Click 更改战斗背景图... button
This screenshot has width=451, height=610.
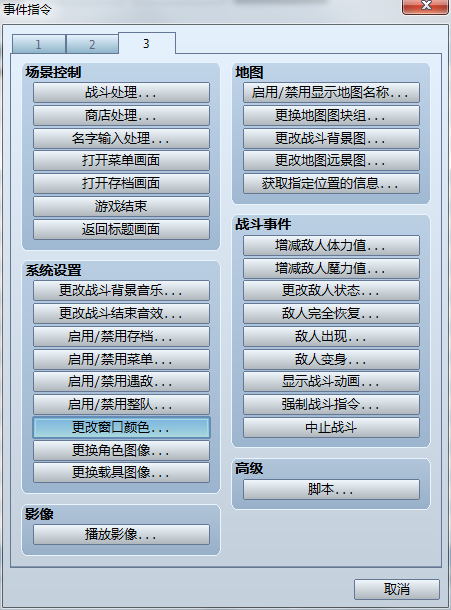point(332,138)
